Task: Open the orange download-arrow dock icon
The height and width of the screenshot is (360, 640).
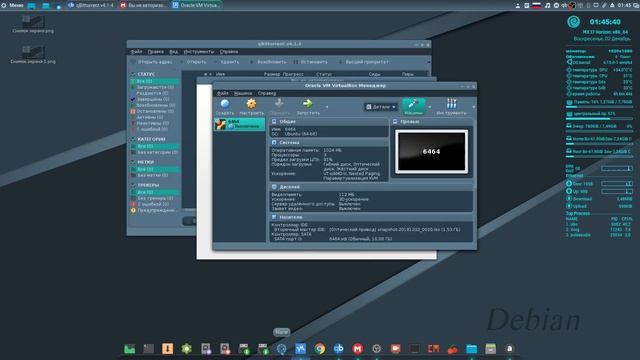Action: tap(167, 349)
